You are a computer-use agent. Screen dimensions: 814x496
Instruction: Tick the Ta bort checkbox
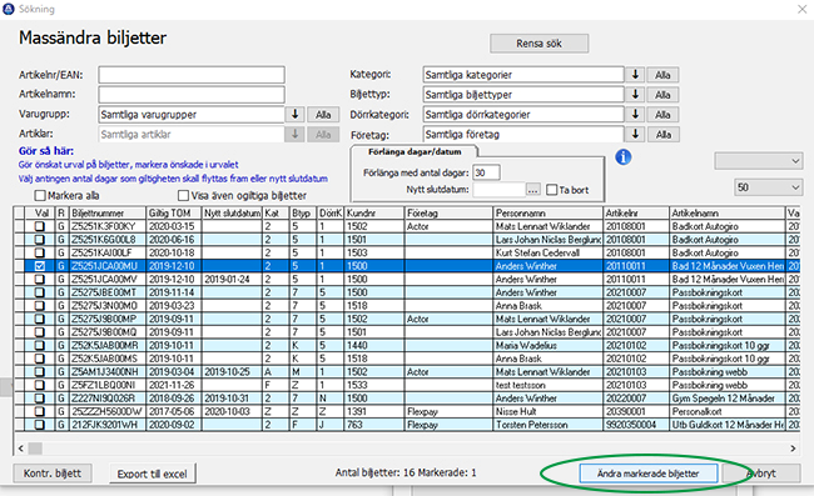click(x=551, y=190)
